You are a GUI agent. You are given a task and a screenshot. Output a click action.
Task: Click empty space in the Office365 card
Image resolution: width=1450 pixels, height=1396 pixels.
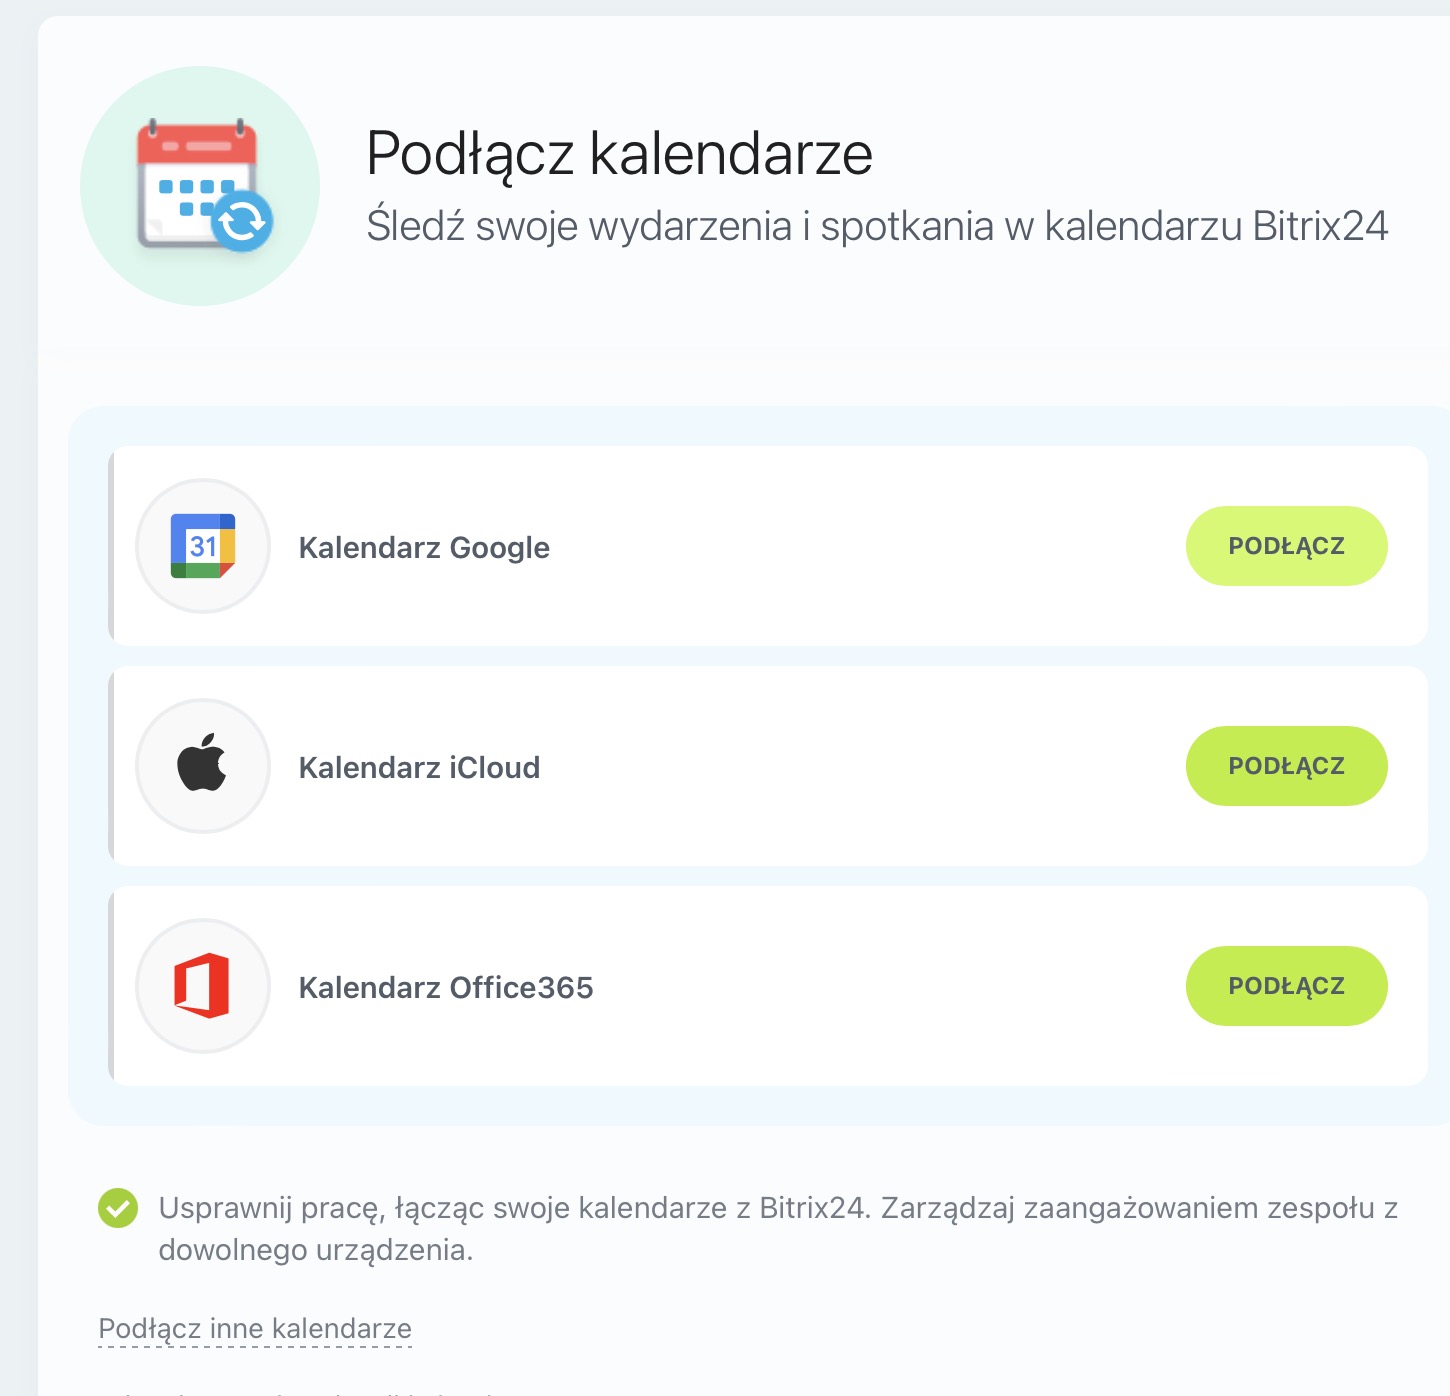click(880, 986)
